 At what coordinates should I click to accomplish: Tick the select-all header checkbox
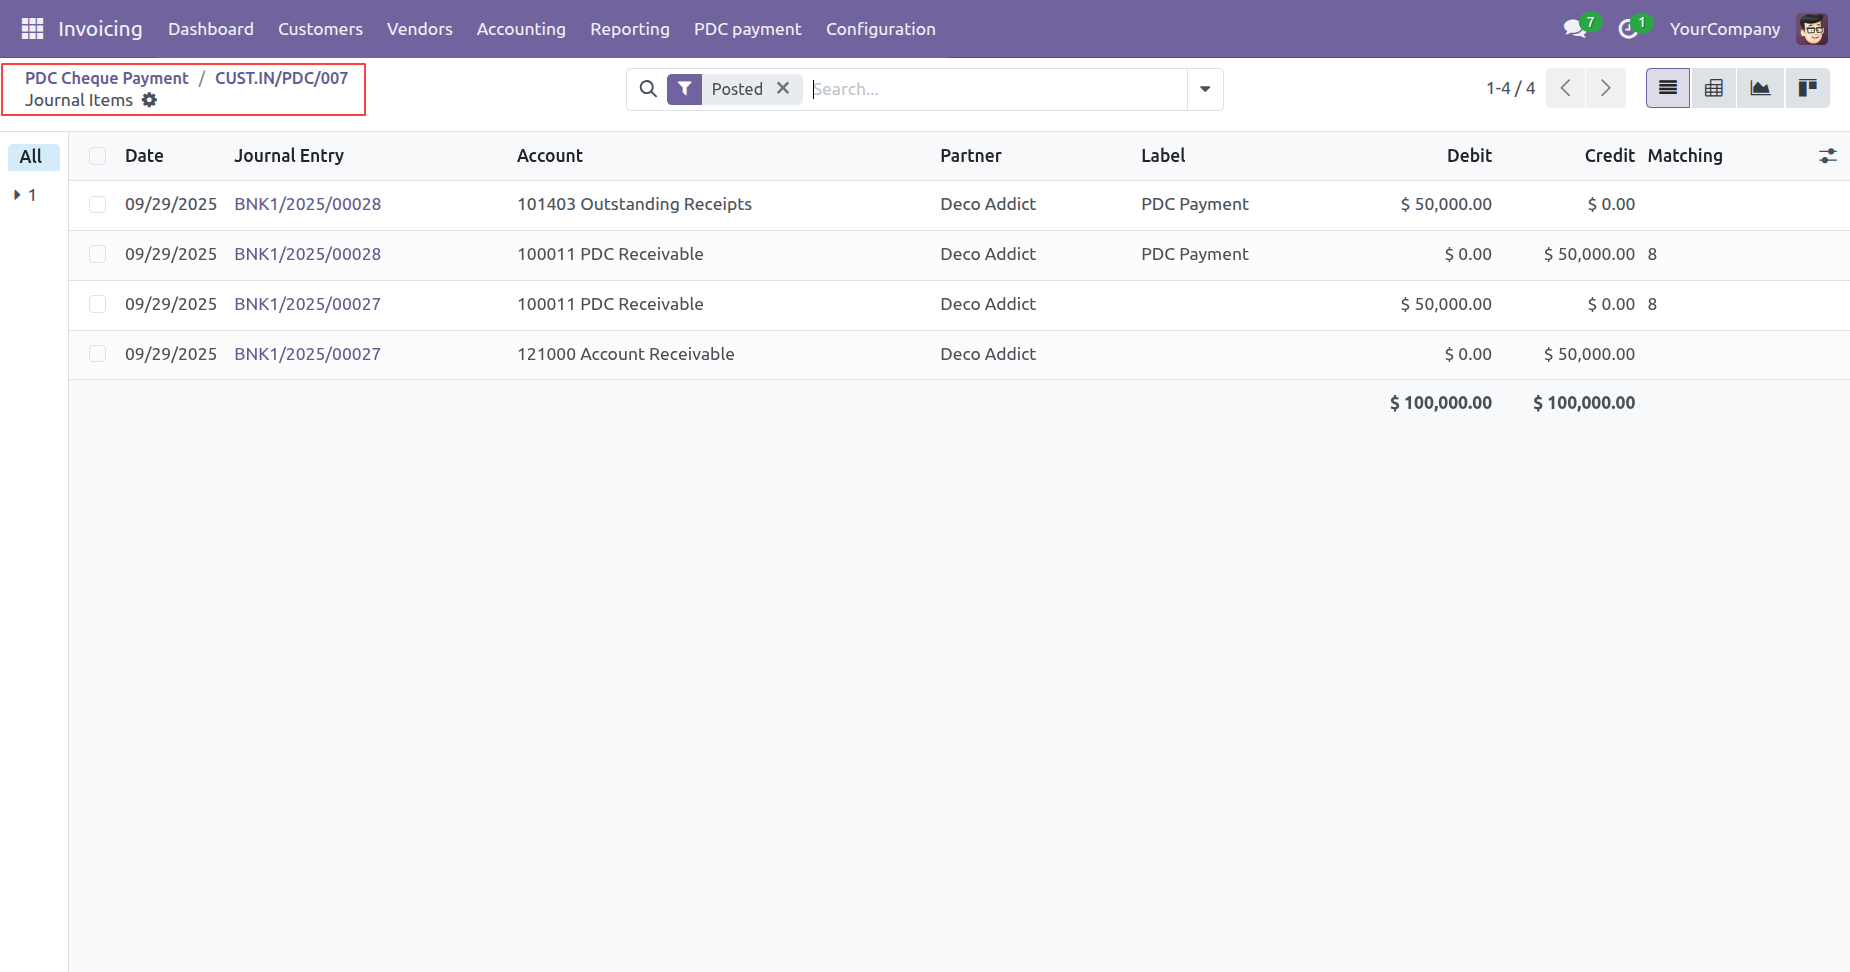pyautogui.click(x=97, y=156)
